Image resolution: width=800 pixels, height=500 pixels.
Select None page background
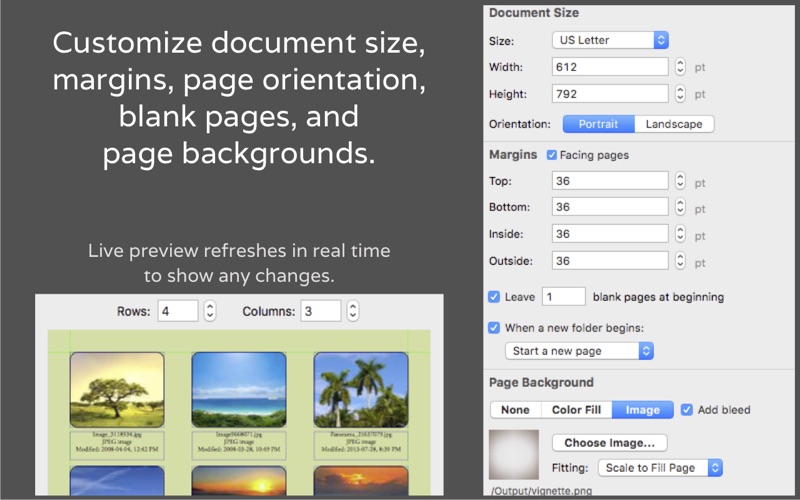point(515,410)
